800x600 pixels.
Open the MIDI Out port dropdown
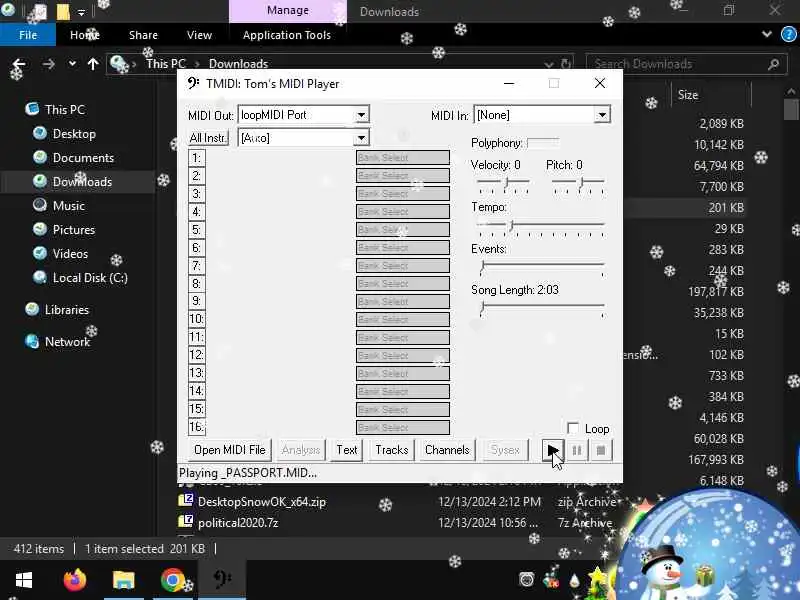click(361, 115)
